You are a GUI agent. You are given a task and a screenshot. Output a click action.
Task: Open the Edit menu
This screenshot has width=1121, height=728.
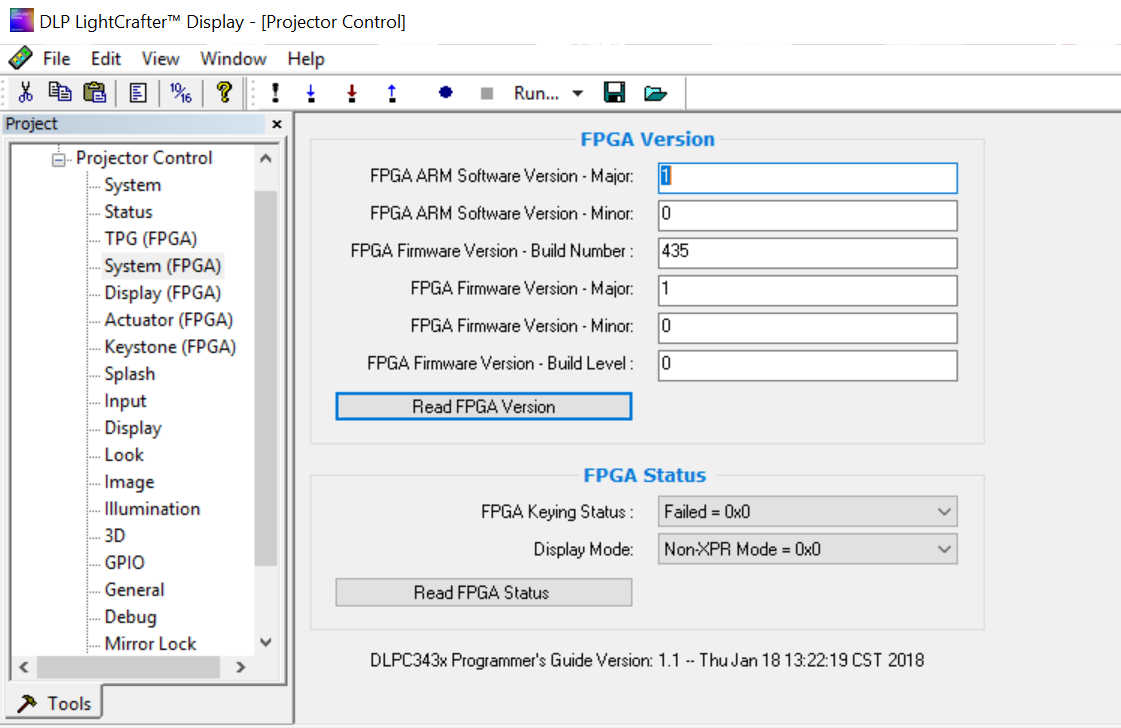pos(106,59)
